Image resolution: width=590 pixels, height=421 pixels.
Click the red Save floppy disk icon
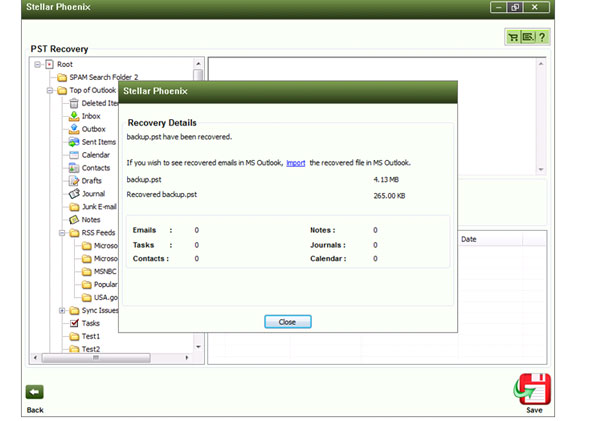pos(532,389)
